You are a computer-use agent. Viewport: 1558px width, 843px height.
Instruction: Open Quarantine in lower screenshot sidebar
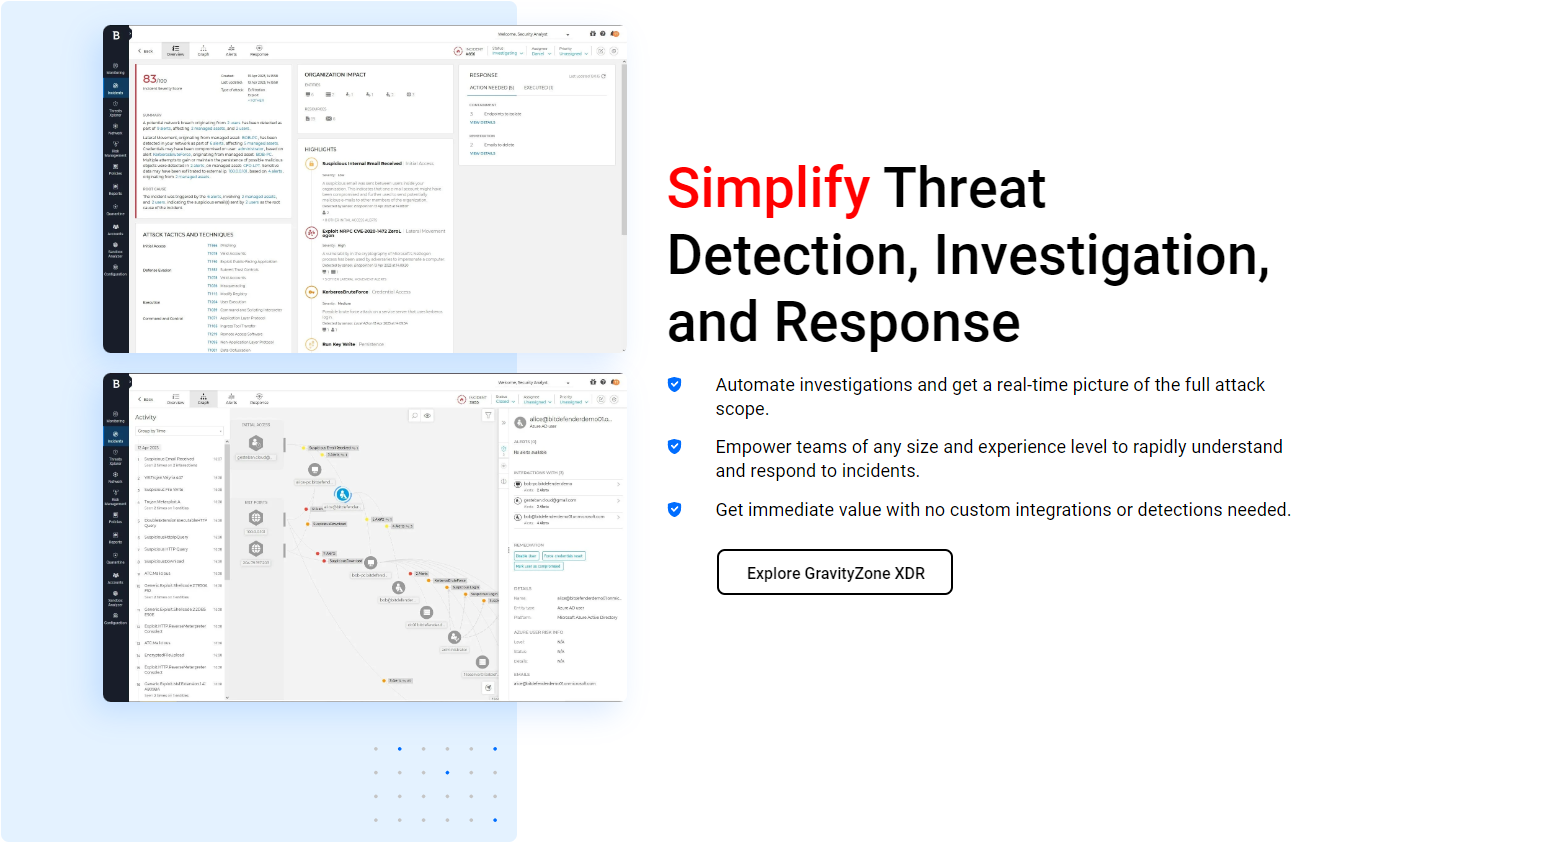coord(116,558)
